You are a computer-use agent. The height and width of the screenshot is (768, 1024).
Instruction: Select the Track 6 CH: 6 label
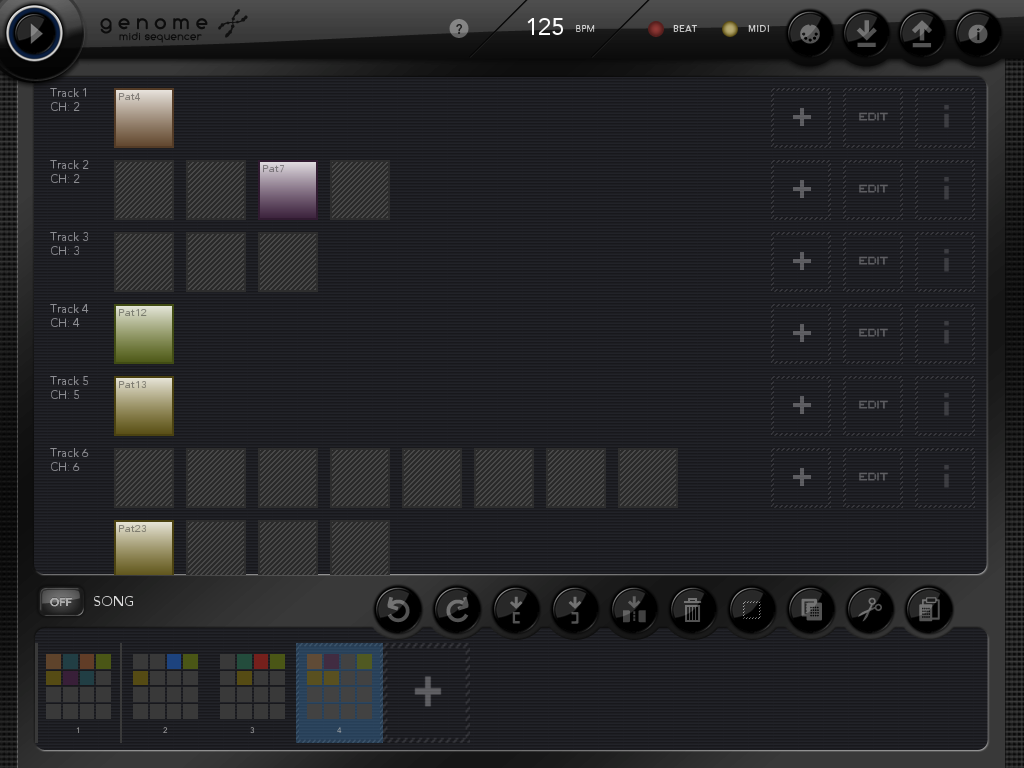[69, 460]
